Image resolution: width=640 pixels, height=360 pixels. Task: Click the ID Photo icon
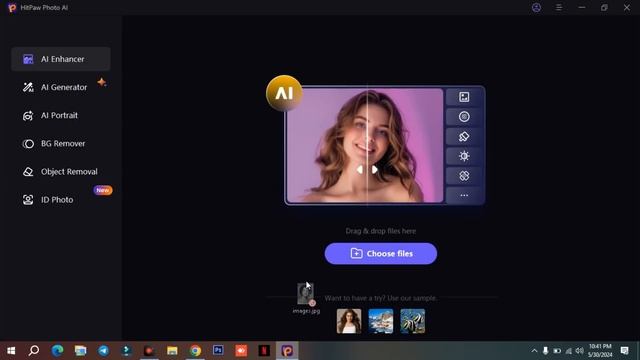point(28,200)
